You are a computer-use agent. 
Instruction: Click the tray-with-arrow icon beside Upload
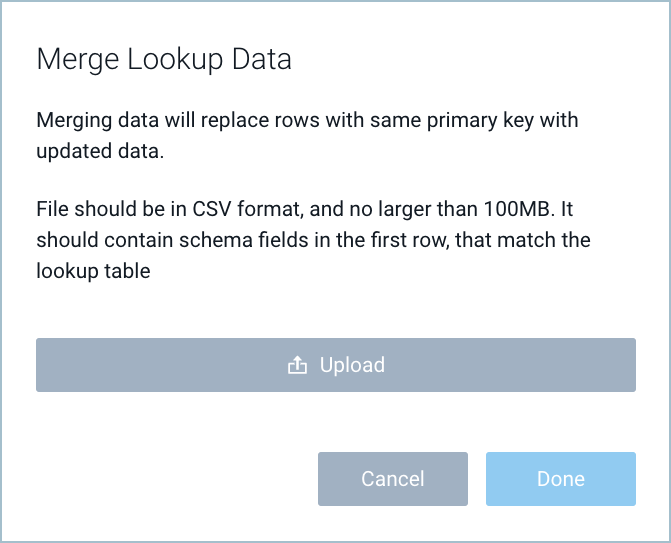pyautogui.click(x=297, y=366)
